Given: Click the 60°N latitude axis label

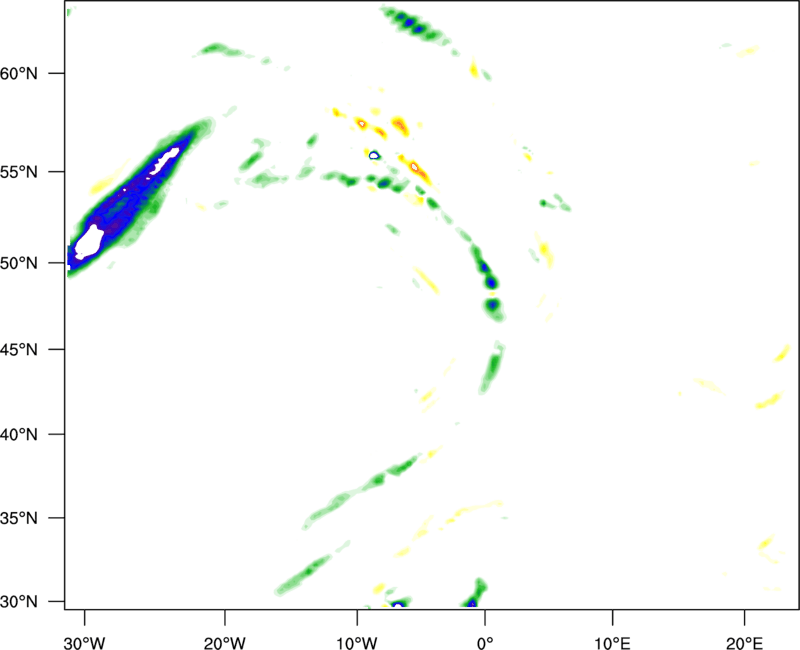Looking at the screenshot, I should (19, 74).
